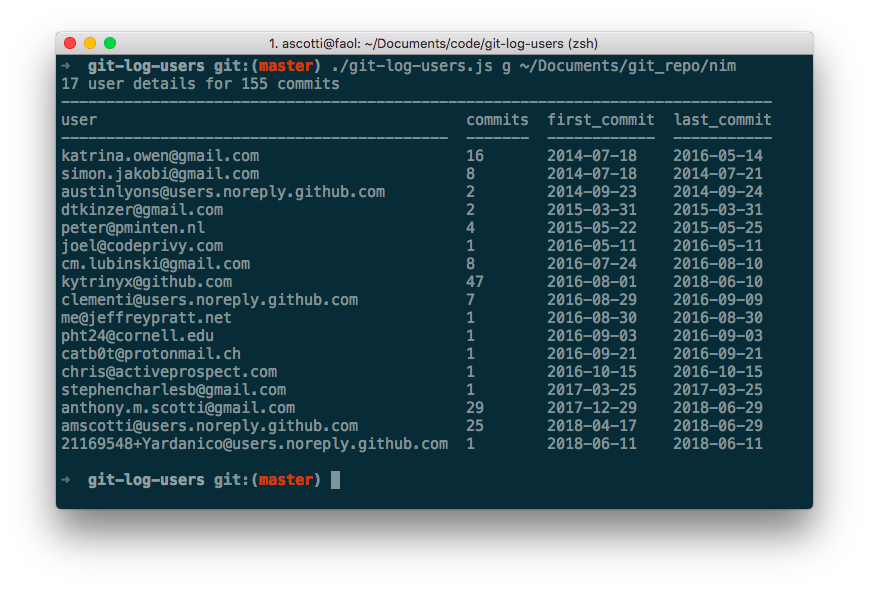The image size is (869, 589).
Task: Click dtkinzer@gmail.com email
Action: (142, 210)
